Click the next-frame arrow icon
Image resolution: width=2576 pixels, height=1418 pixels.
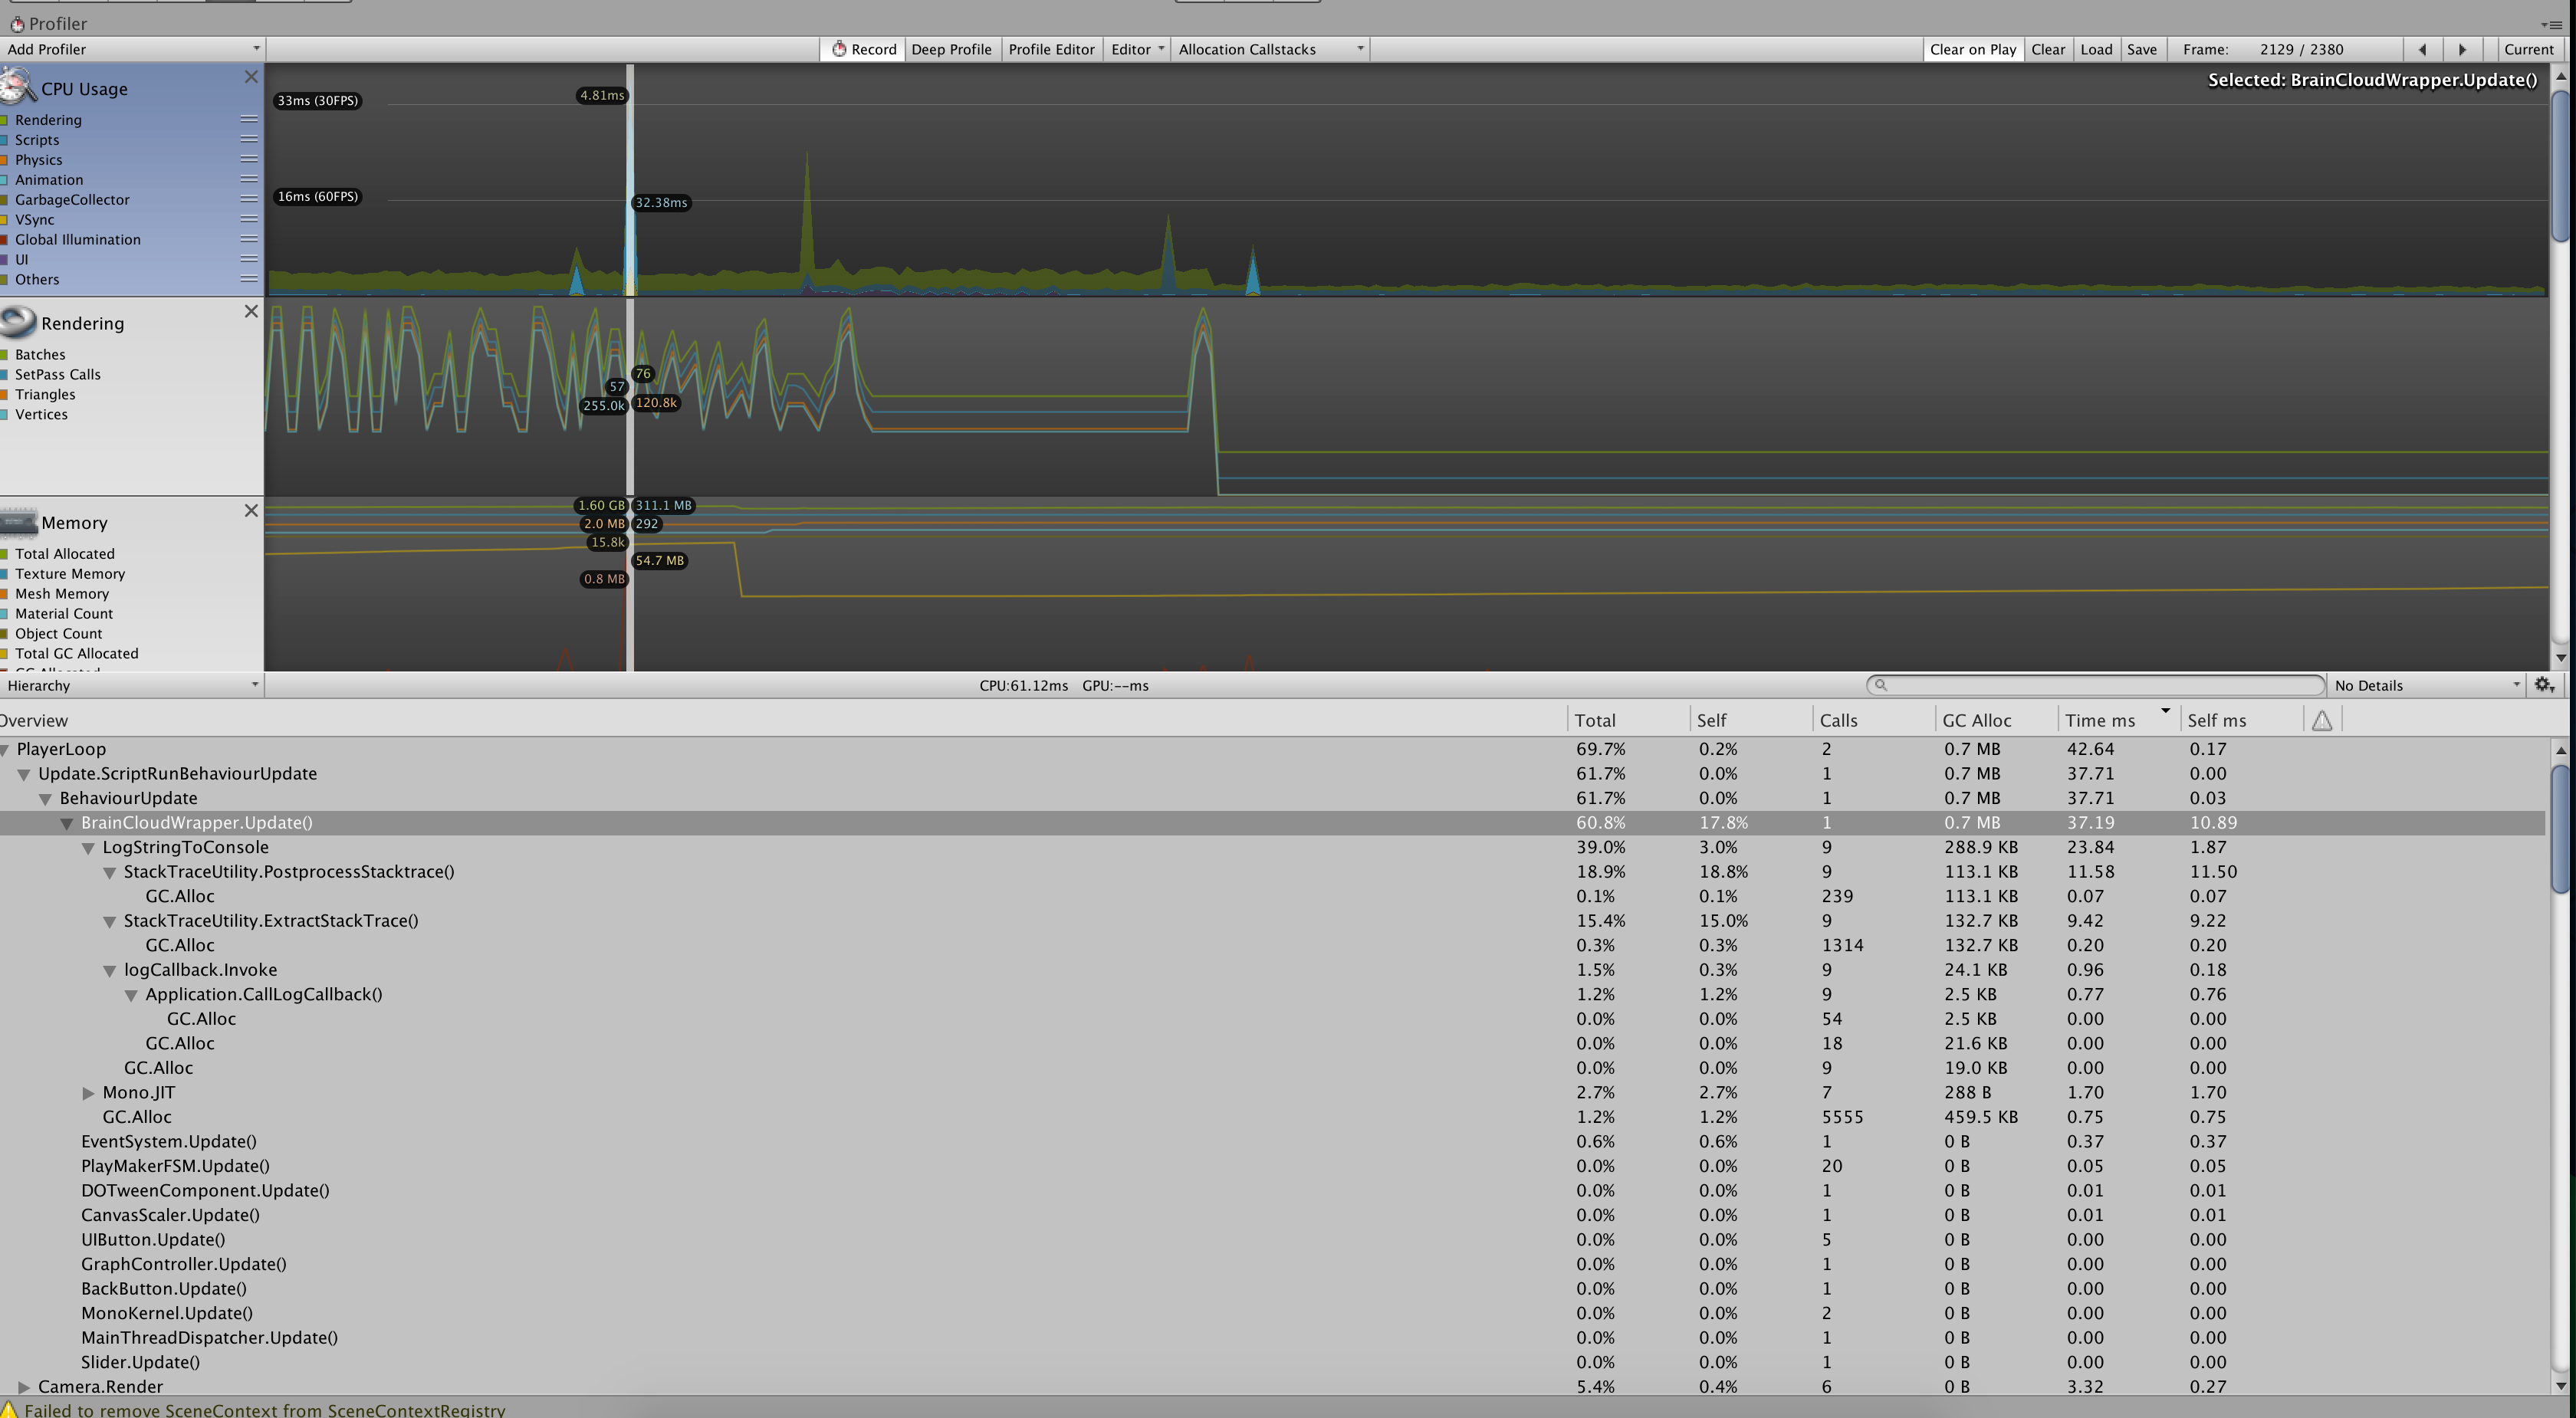point(2463,48)
